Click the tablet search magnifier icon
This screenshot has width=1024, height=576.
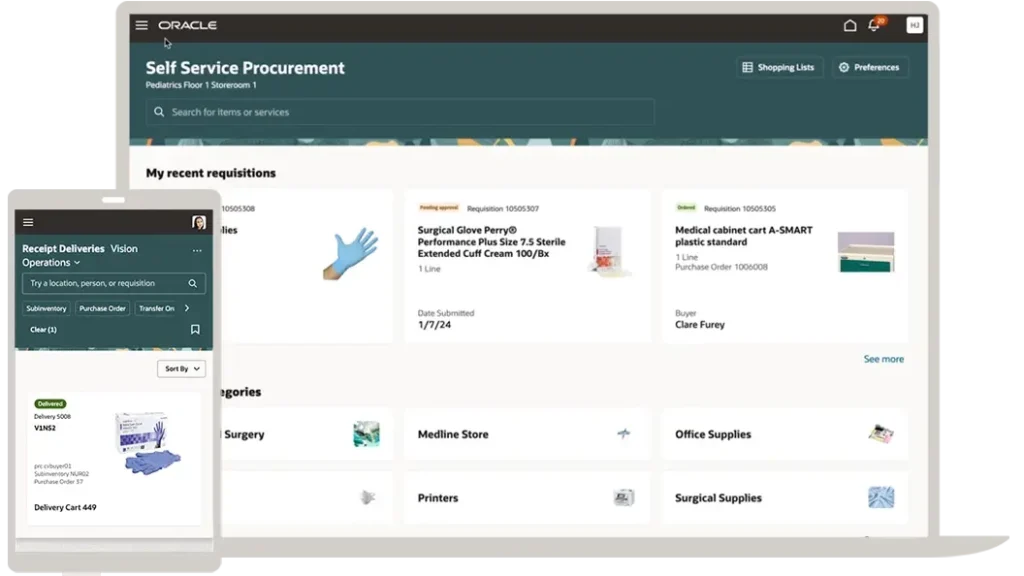(x=193, y=283)
